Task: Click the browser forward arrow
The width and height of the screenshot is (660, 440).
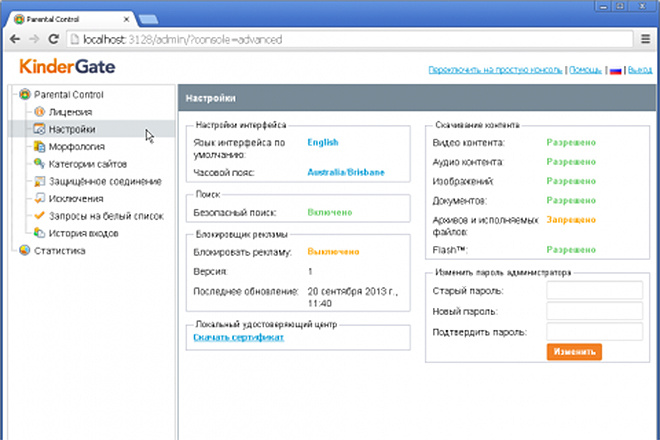Action: coord(34,39)
